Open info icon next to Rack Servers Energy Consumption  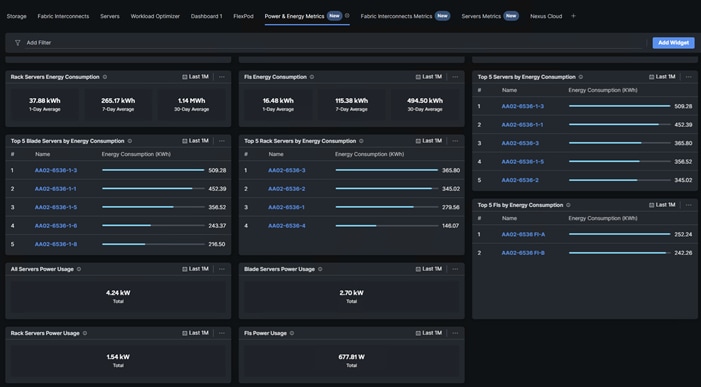(x=105, y=77)
